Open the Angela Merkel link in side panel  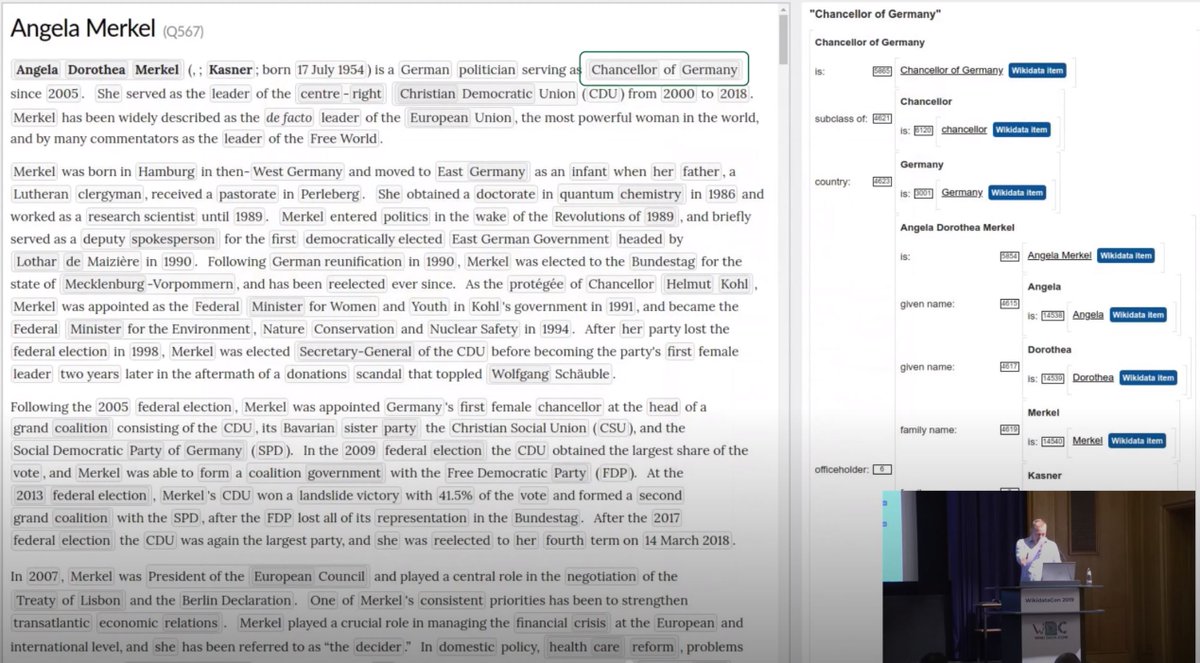pyautogui.click(x=1059, y=255)
